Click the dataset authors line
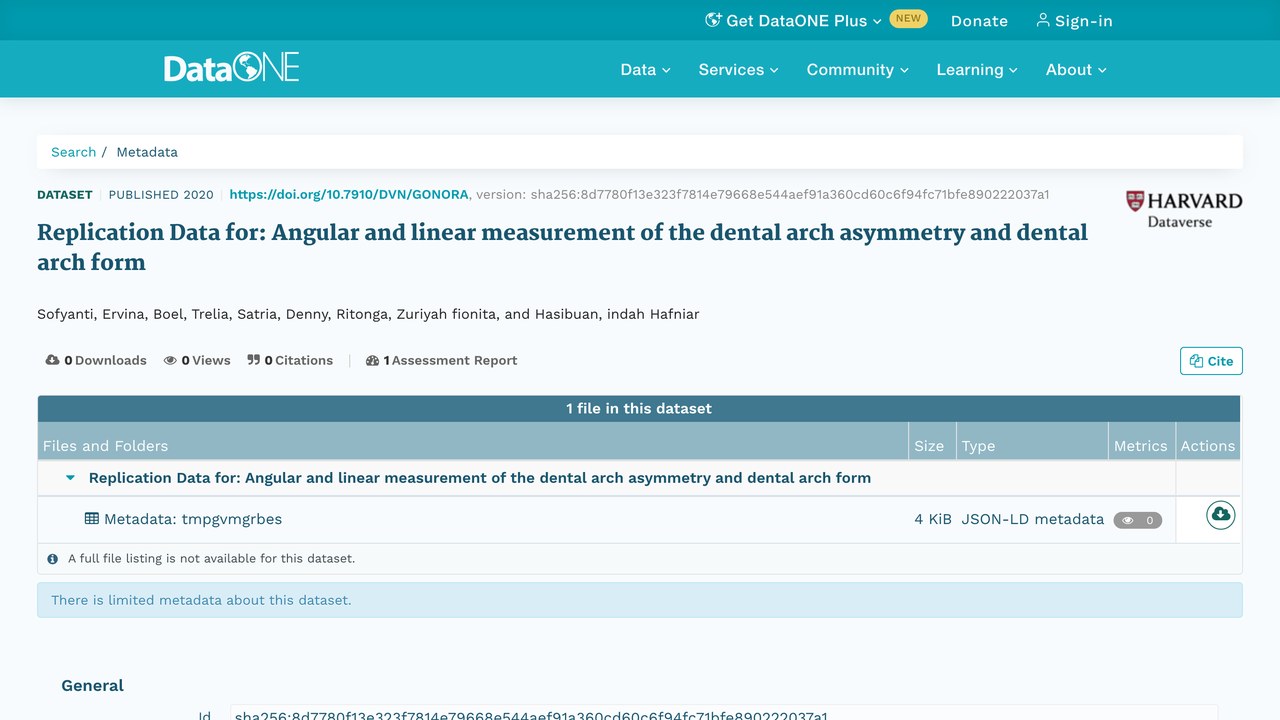Viewport: 1280px width, 720px height. (368, 314)
